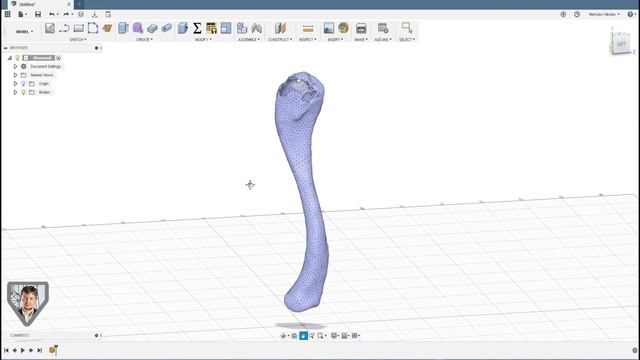Open Display Settings monitor icon

(x=335, y=336)
